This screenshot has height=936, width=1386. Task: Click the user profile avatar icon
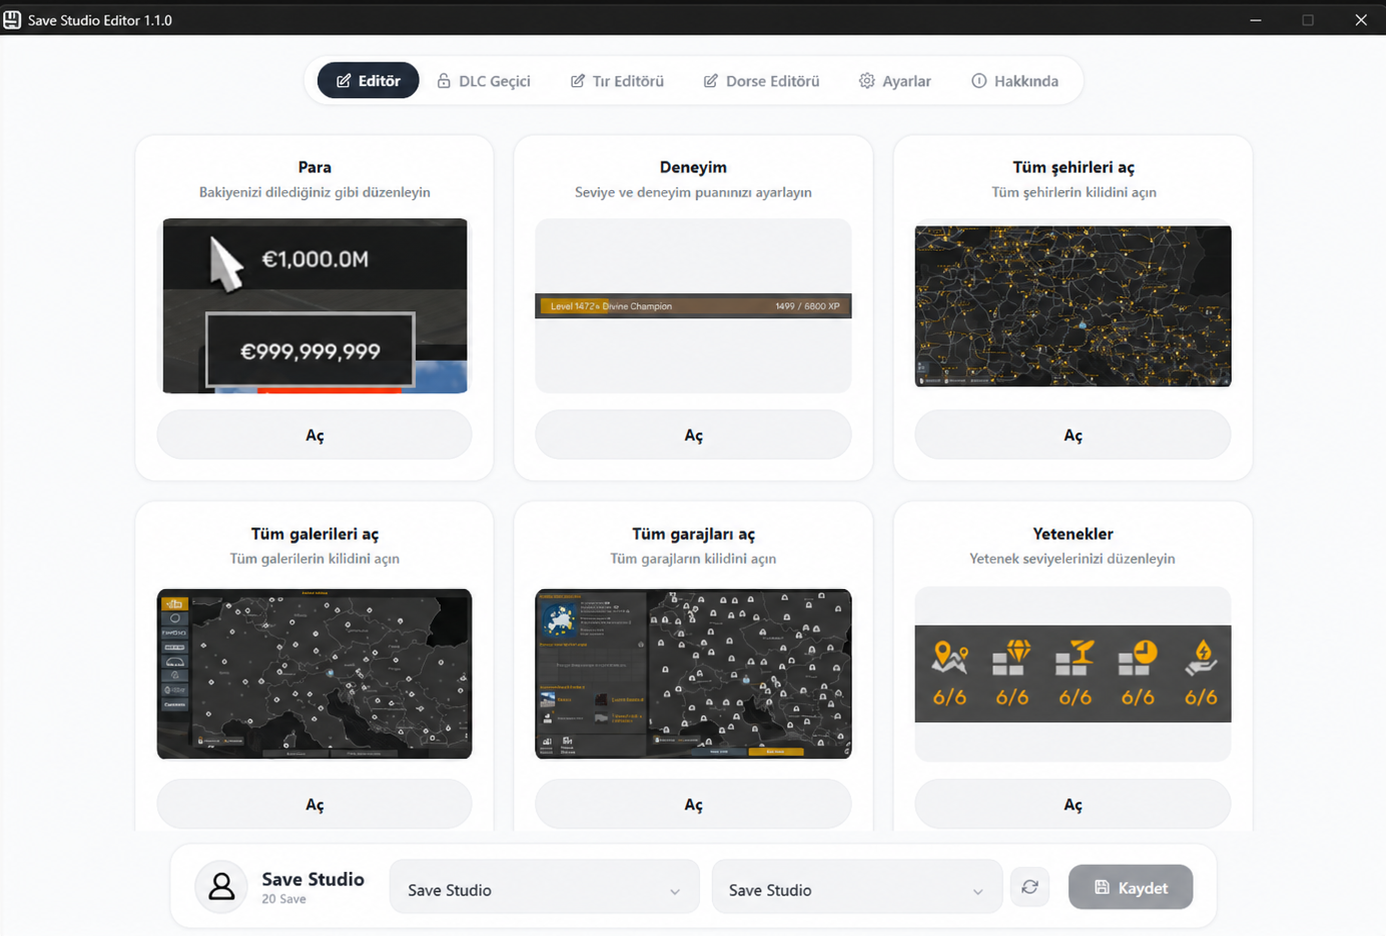click(221, 887)
